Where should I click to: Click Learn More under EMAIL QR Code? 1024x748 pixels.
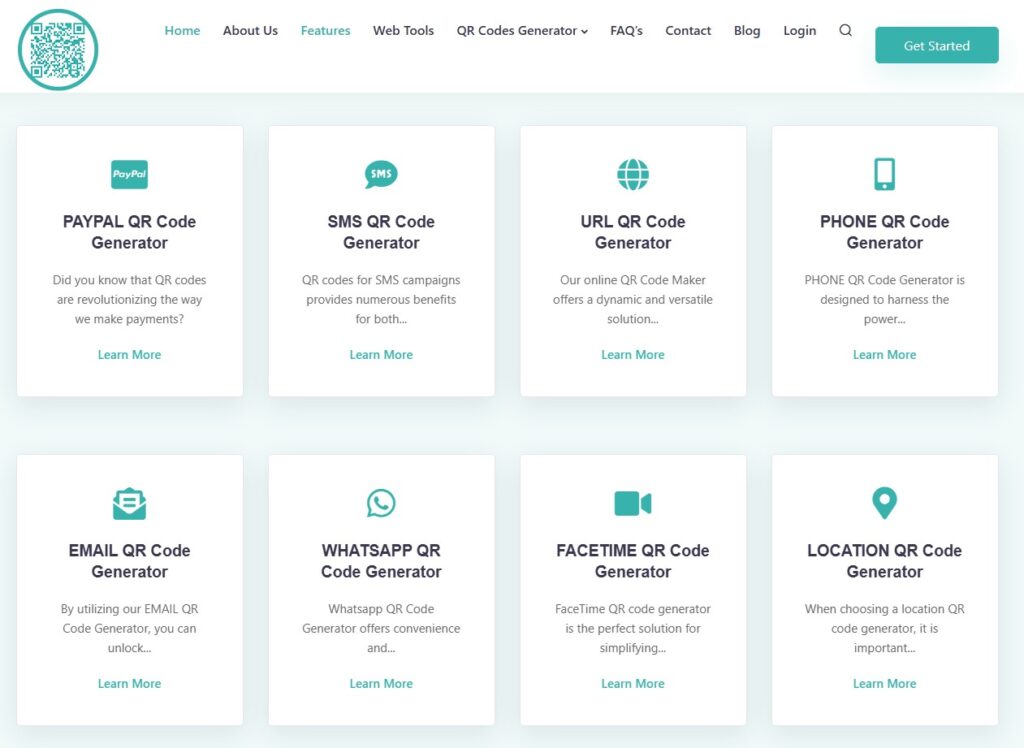pos(129,683)
